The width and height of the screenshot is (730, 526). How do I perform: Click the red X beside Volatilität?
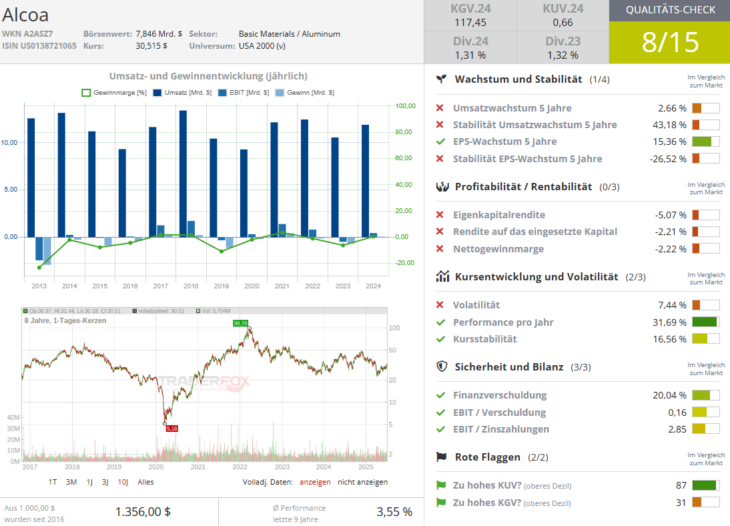pos(439,305)
